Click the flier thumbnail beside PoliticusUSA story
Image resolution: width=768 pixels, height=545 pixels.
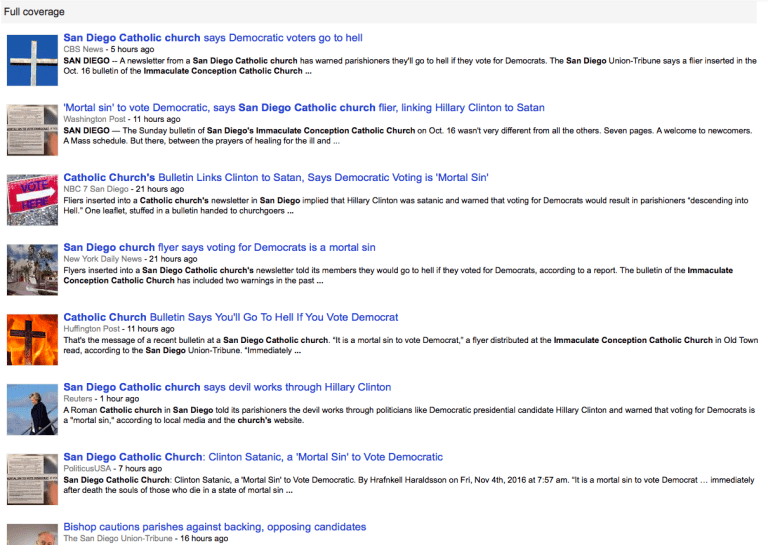32,480
